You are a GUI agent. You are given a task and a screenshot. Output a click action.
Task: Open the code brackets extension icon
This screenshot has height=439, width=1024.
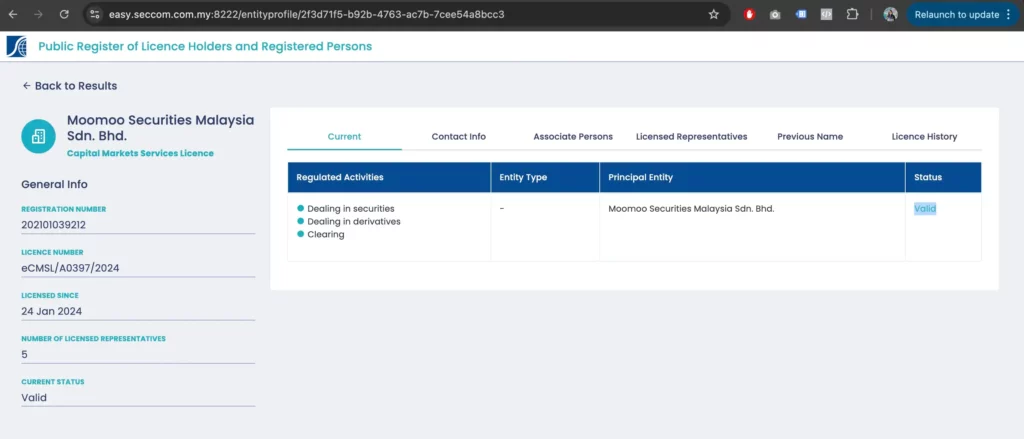(826, 14)
